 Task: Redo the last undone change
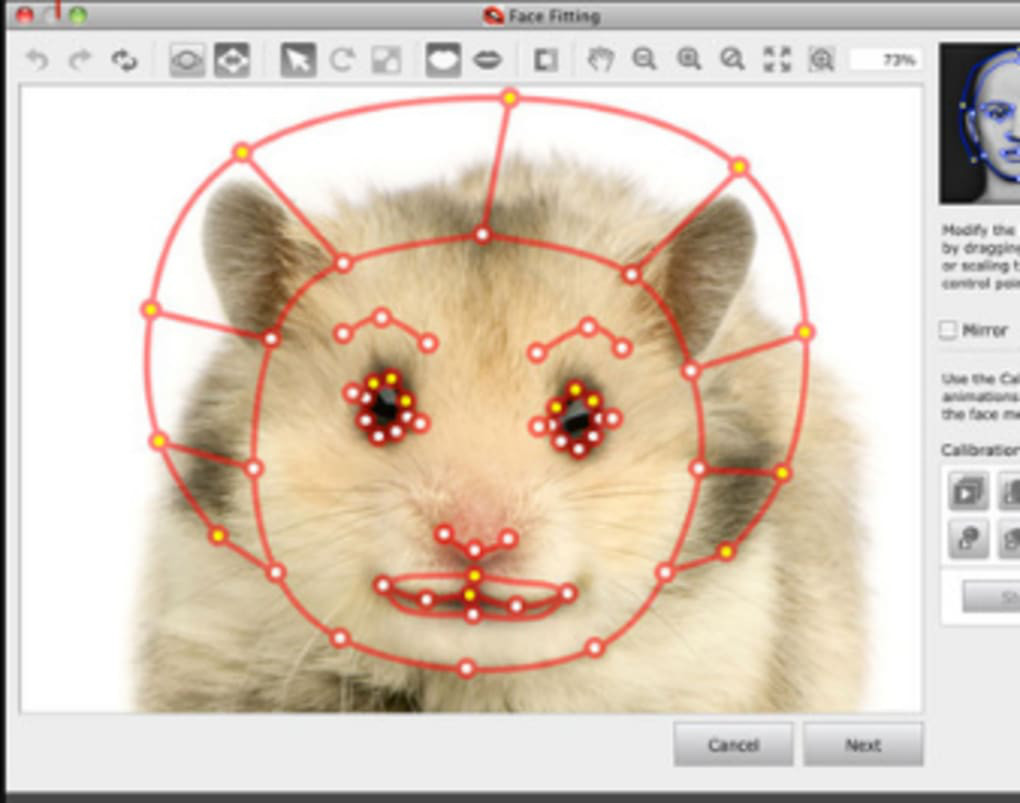tap(80, 60)
